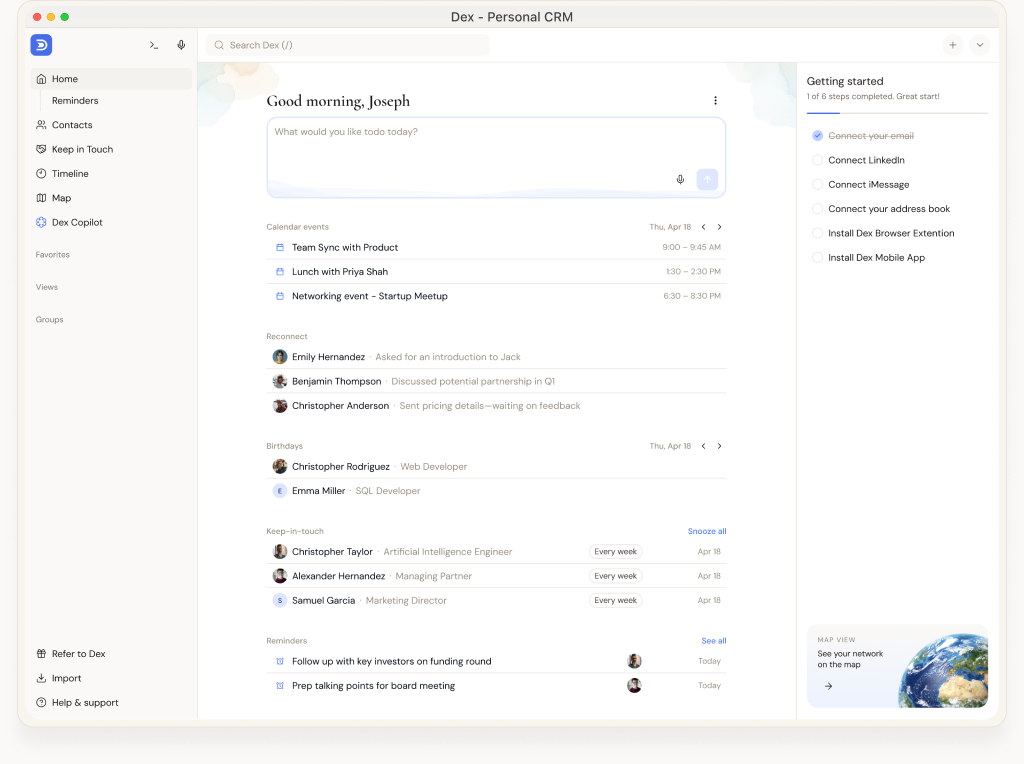Image resolution: width=1024 pixels, height=764 pixels.
Task: Click calendar icon for Lunch with Priya Shah
Action: coord(280,272)
